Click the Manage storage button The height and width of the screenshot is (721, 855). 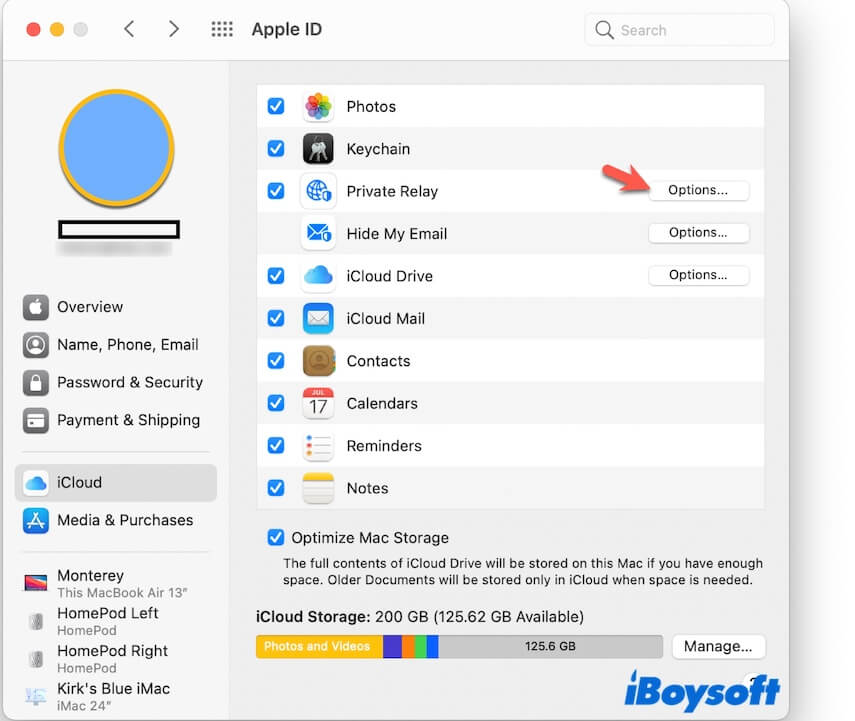(718, 647)
